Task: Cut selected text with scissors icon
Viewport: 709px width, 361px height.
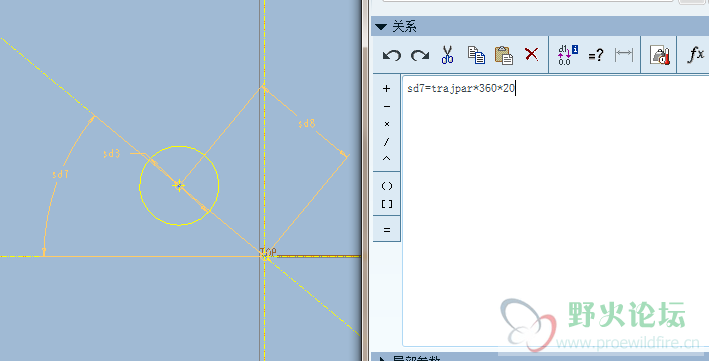Action: [x=447, y=55]
